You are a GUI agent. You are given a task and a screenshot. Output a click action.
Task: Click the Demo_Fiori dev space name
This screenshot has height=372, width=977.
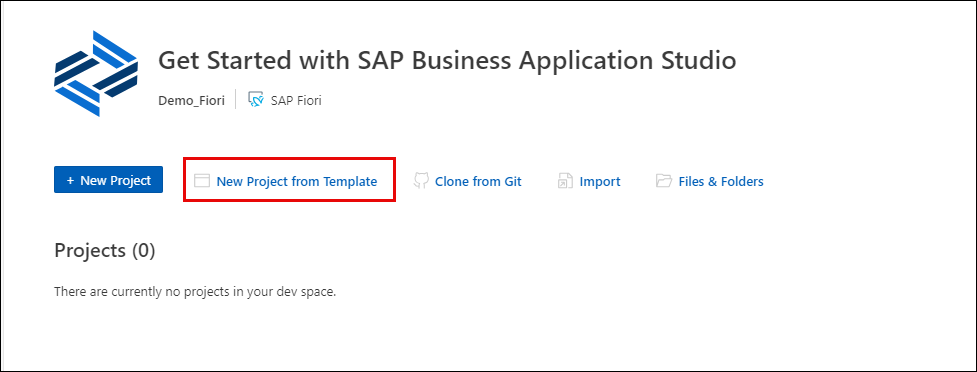click(191, 100)
